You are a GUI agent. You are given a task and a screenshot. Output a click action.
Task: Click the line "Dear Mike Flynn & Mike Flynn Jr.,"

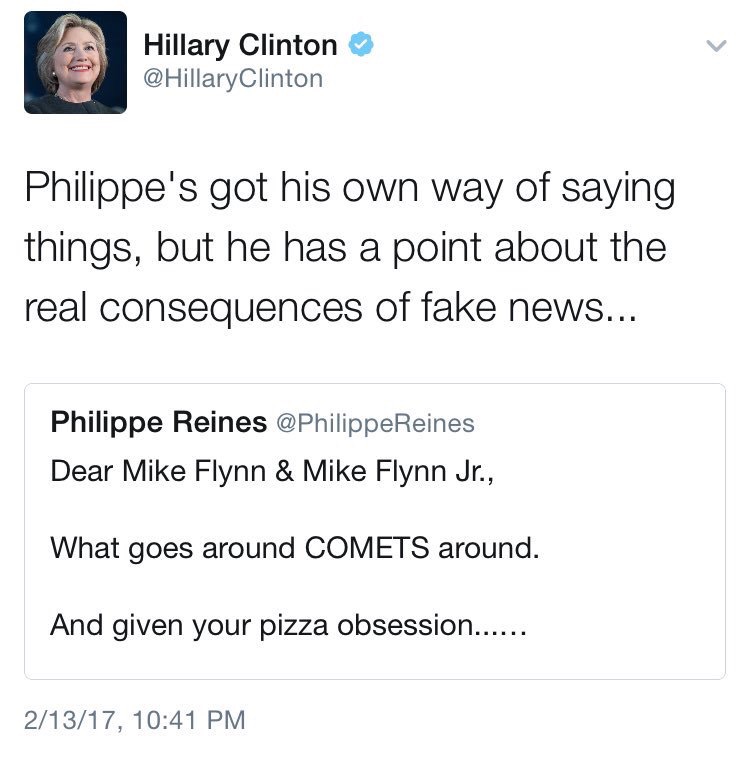[272, 471]
